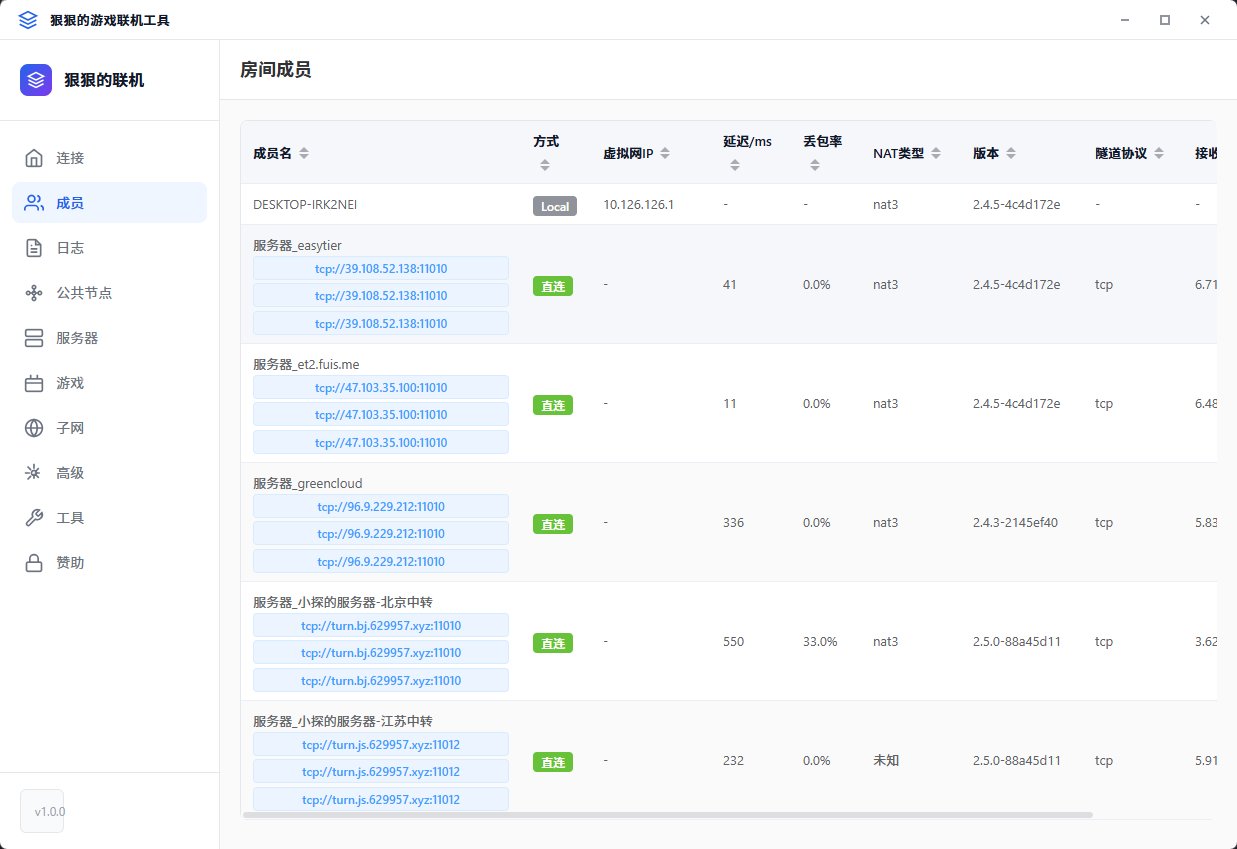Sort by 延迟/ms column arrows
Screen dimensions: 1237x849
pyautogui.click(x=735, y=165)
